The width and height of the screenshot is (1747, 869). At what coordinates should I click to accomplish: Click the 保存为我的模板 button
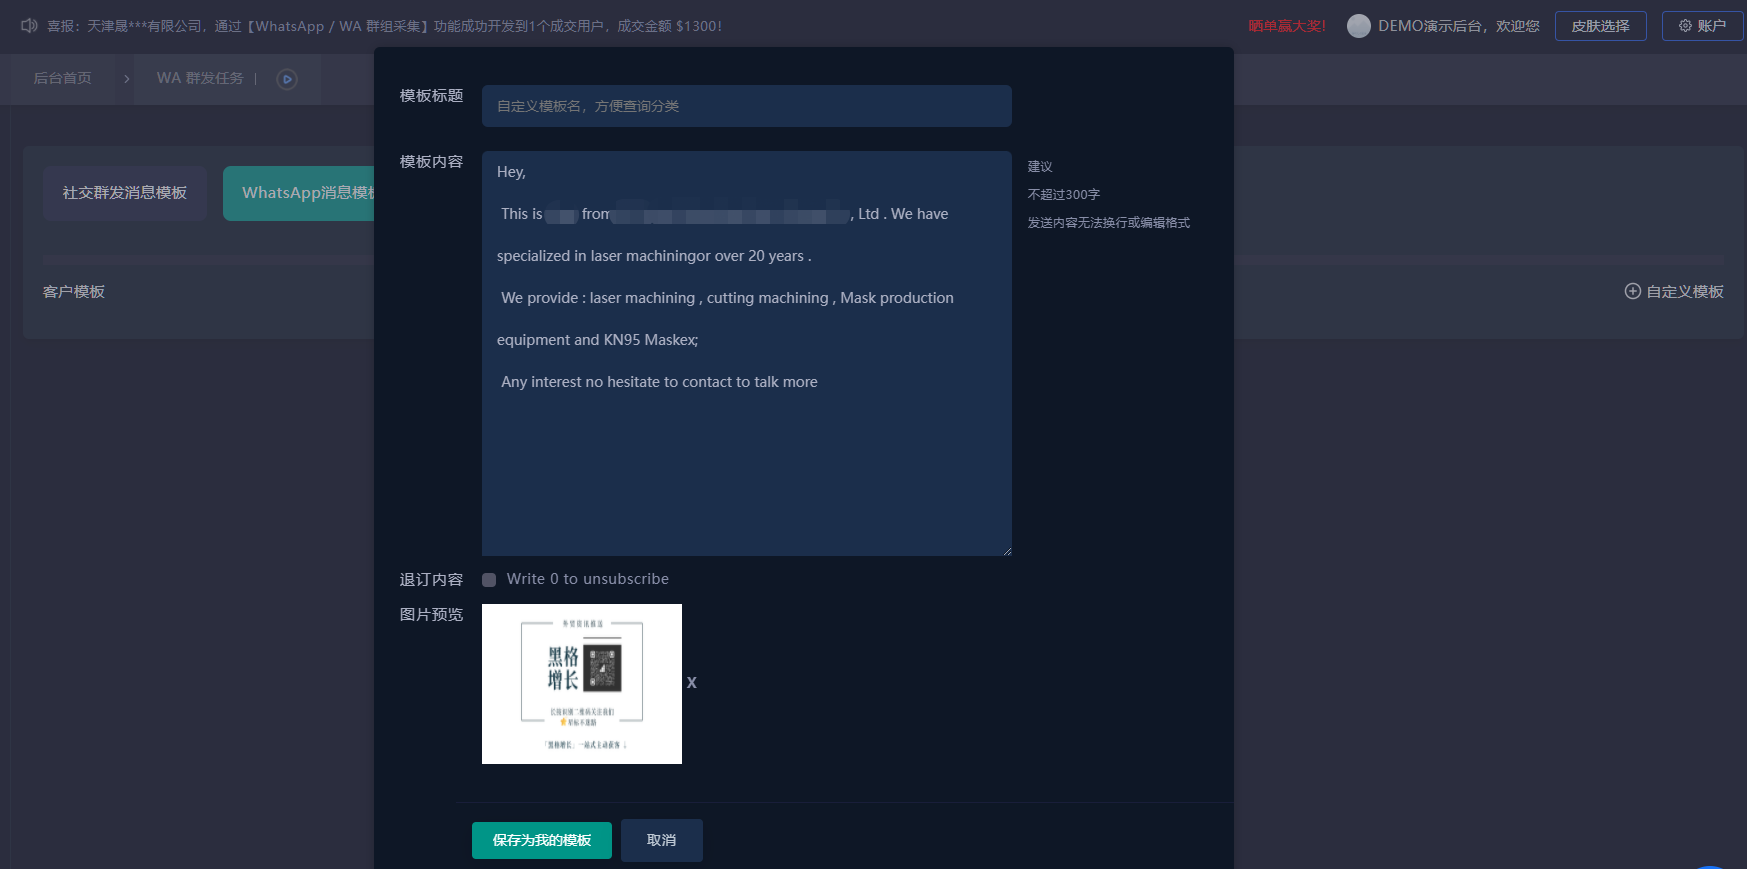click(541, 840)
